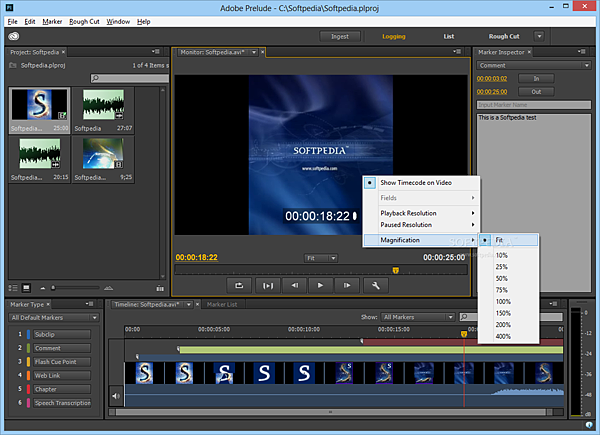Set marker In point button
Image resolution: width=600 pixels, height=435 pixels.
click(x=536, y=78)
